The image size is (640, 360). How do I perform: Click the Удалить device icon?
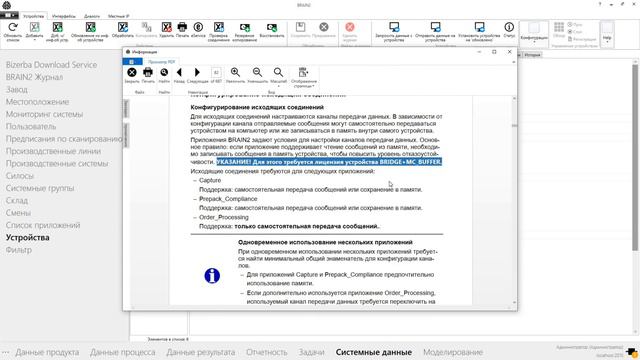(x=166, y=27)
